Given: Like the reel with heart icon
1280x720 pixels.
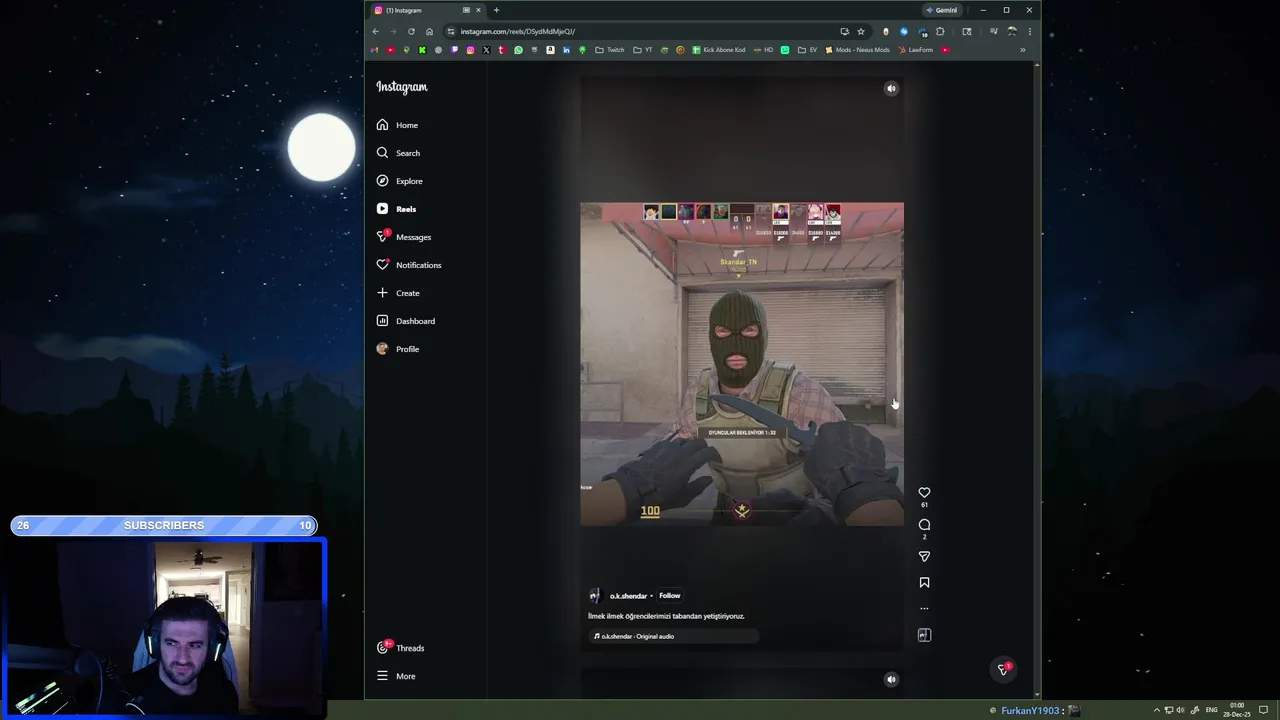Looking at the screenshot, I should [x=924, y=493].
